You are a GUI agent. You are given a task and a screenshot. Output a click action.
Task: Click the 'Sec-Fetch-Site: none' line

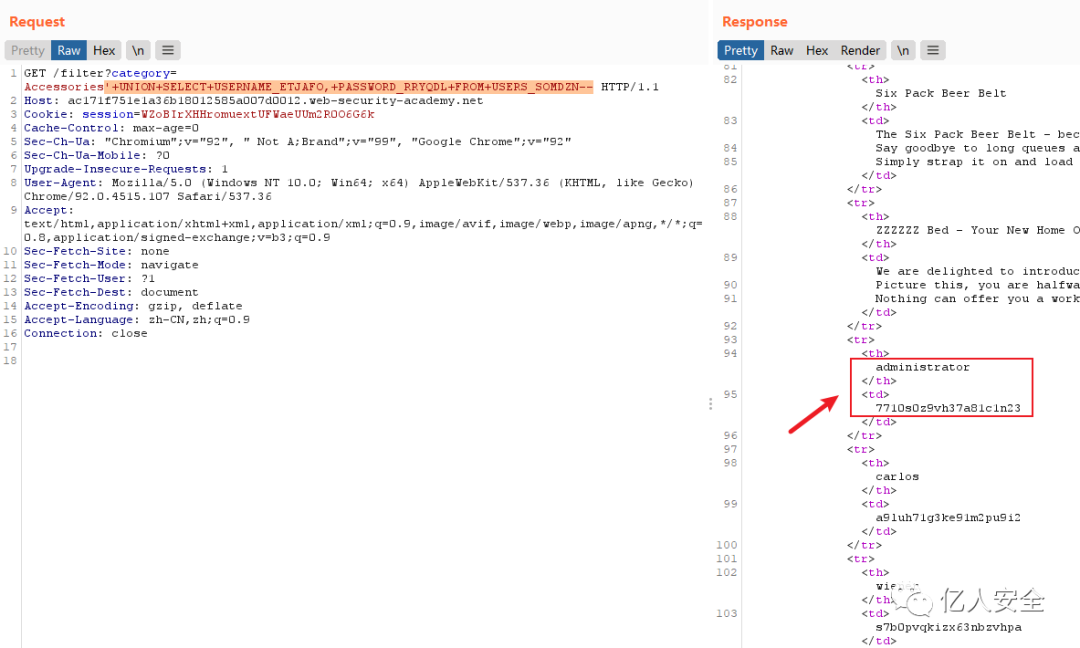(x=96, y=251)
